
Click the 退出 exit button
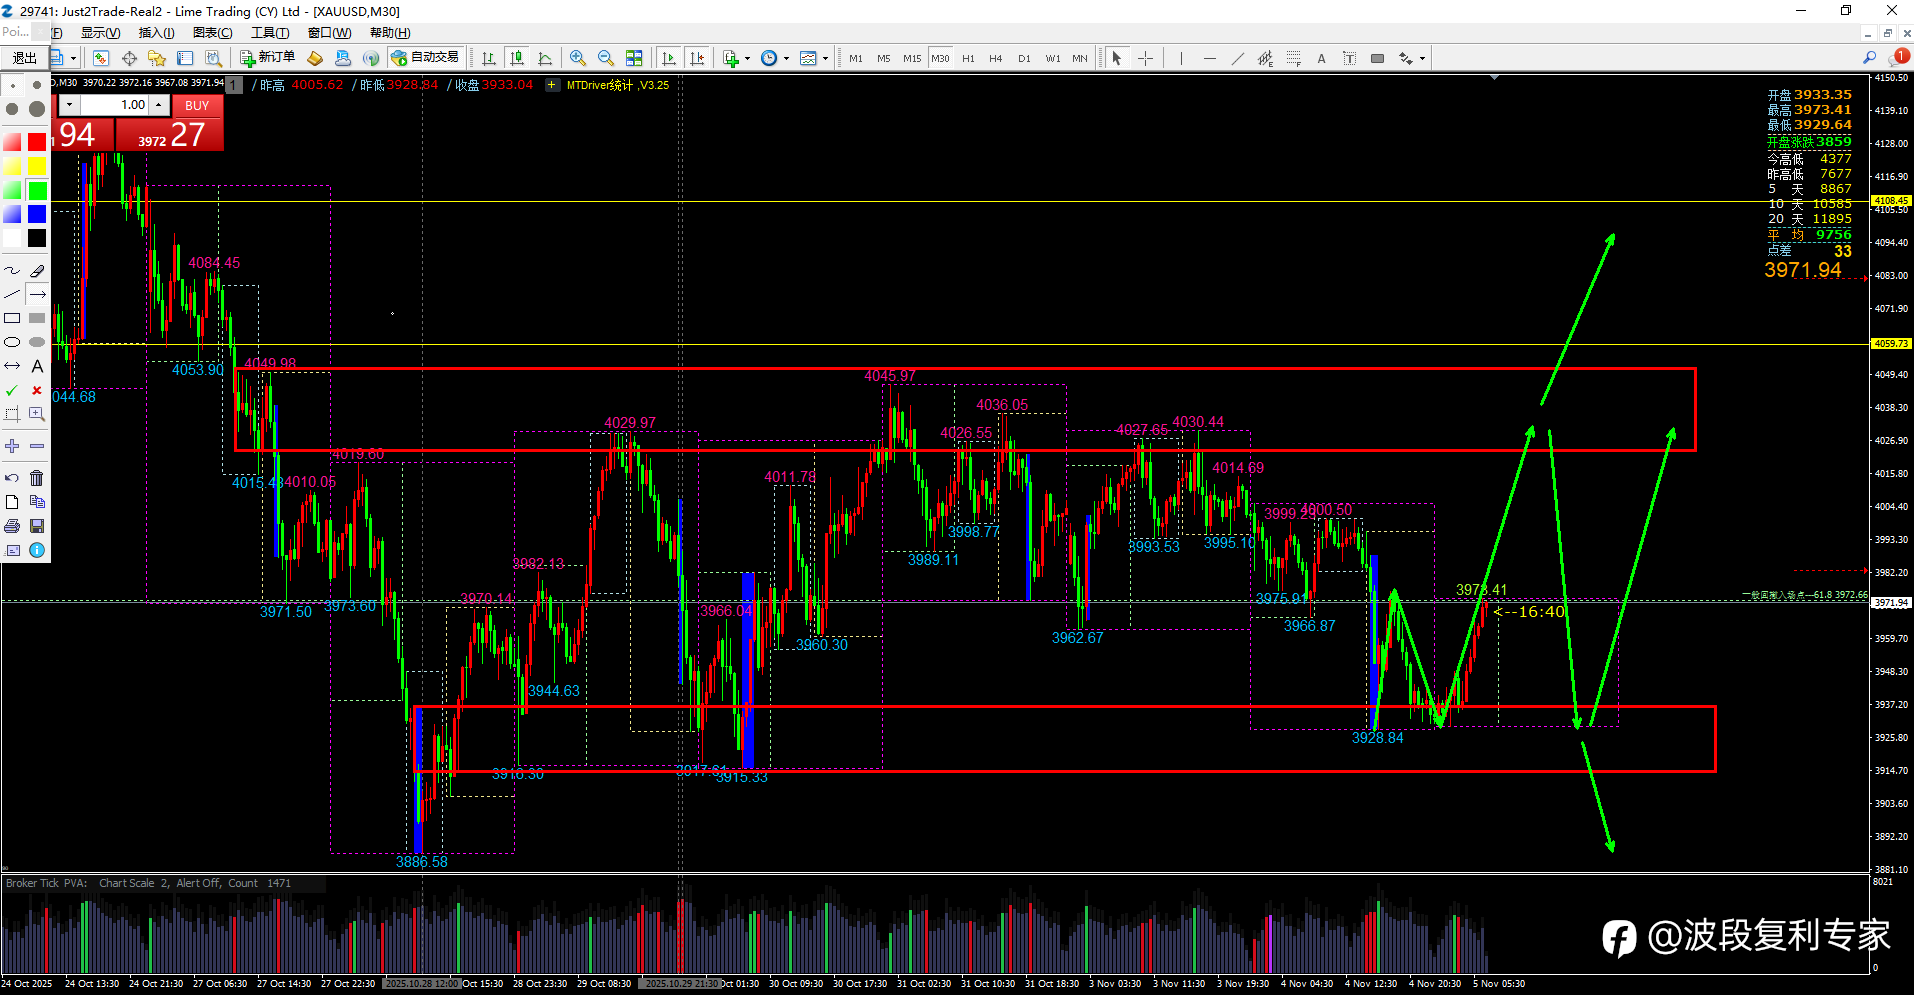pyautogui.click(x=24, y=58)
